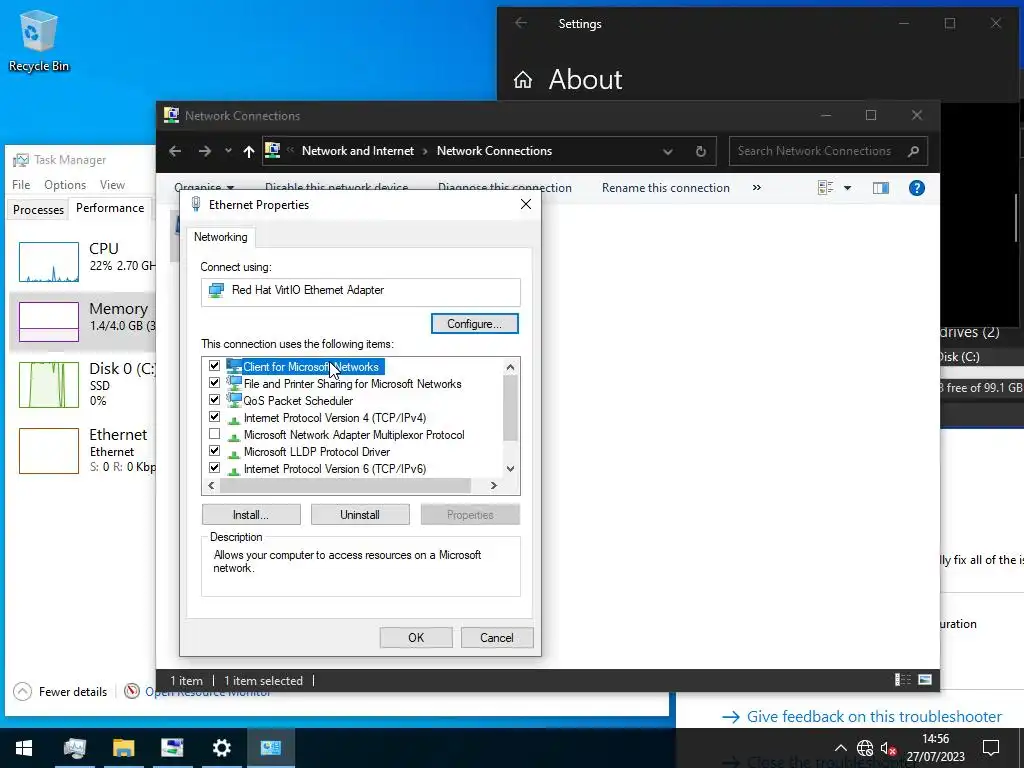Click the muted volume tray icon
The width and height of the screenshot is (1024, 768).
888,748
